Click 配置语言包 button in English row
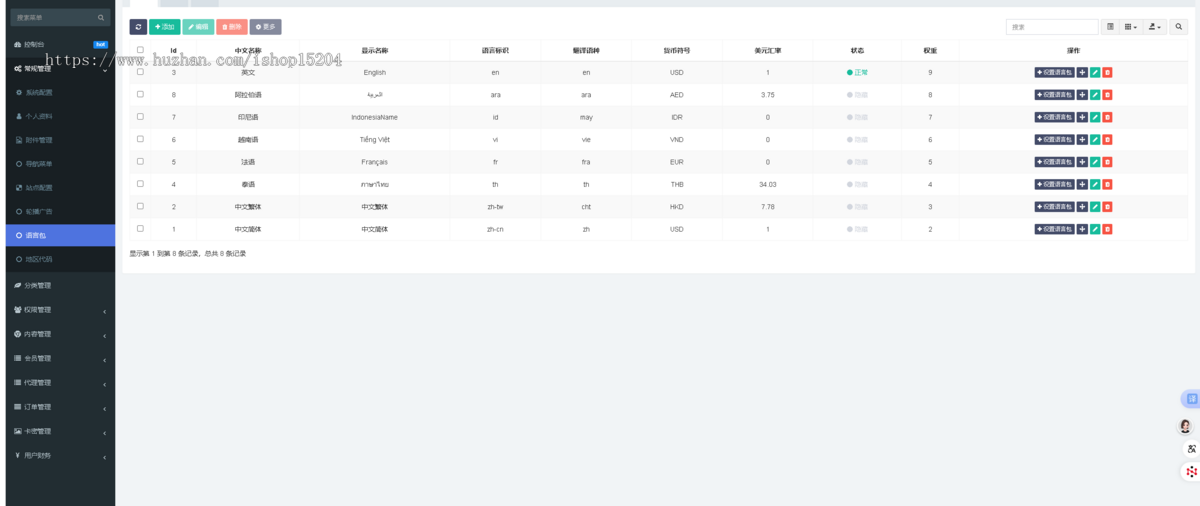The width and height of the screenshot is (1200, 506). (x=1055, y=73)
